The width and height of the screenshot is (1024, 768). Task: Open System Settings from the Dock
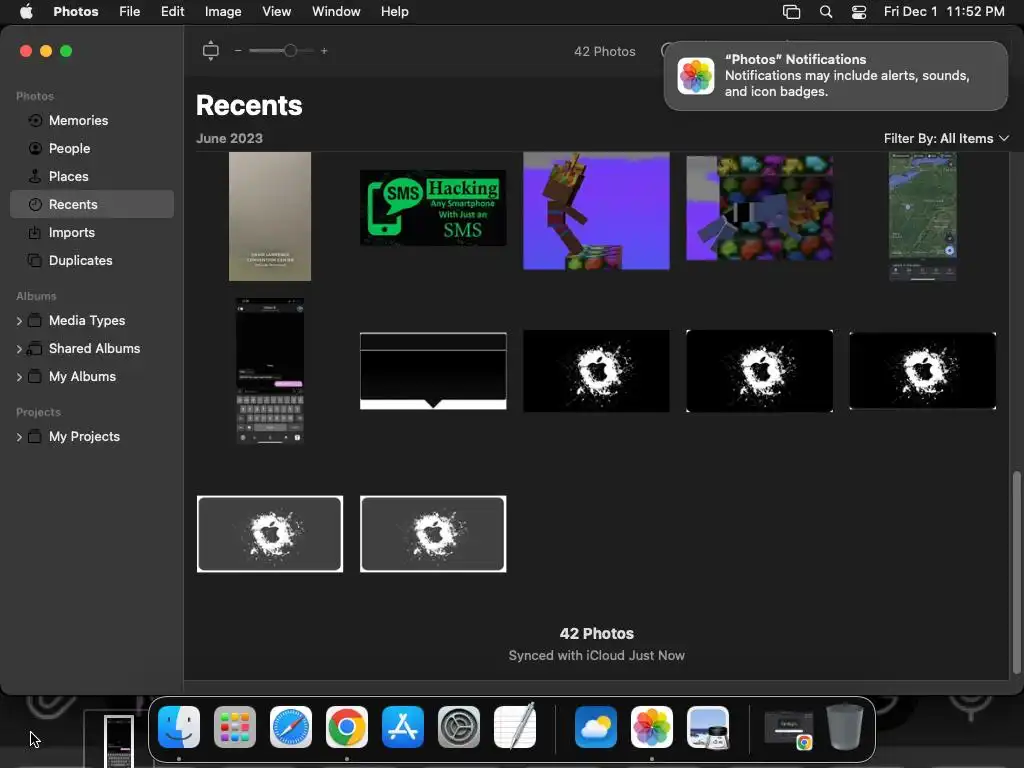click(x=459, y=727)
